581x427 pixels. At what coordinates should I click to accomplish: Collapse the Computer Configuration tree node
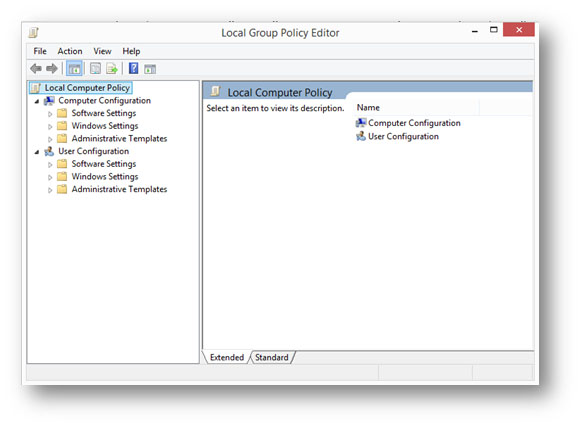coord(37,101)
